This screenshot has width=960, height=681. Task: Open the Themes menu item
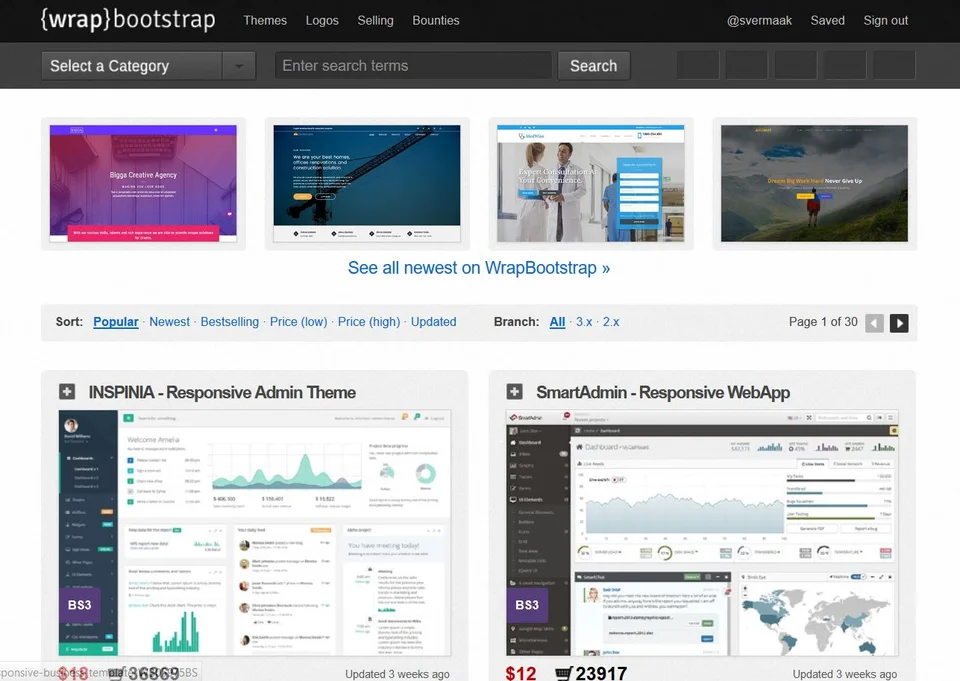point(265,20)
